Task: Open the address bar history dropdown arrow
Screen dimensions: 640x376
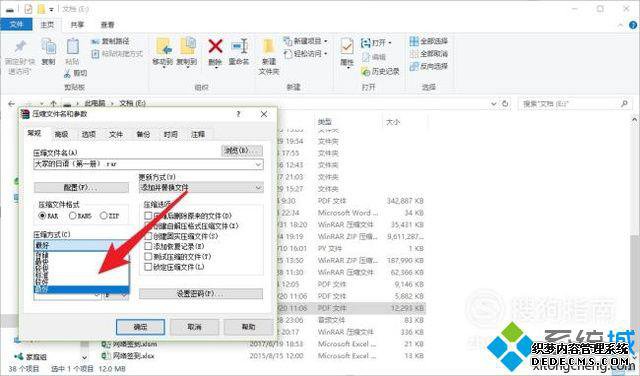Action: pyautogui.click(x=494, y=104)
